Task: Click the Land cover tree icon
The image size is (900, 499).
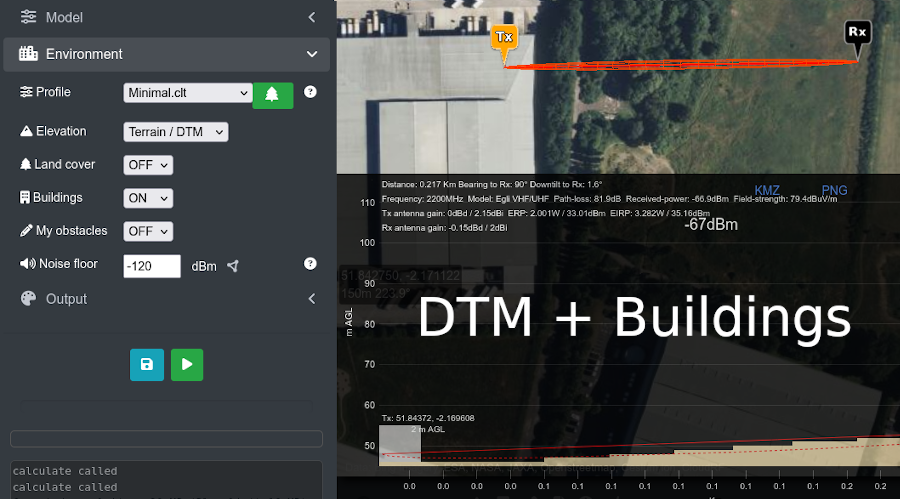Action: 25,164
